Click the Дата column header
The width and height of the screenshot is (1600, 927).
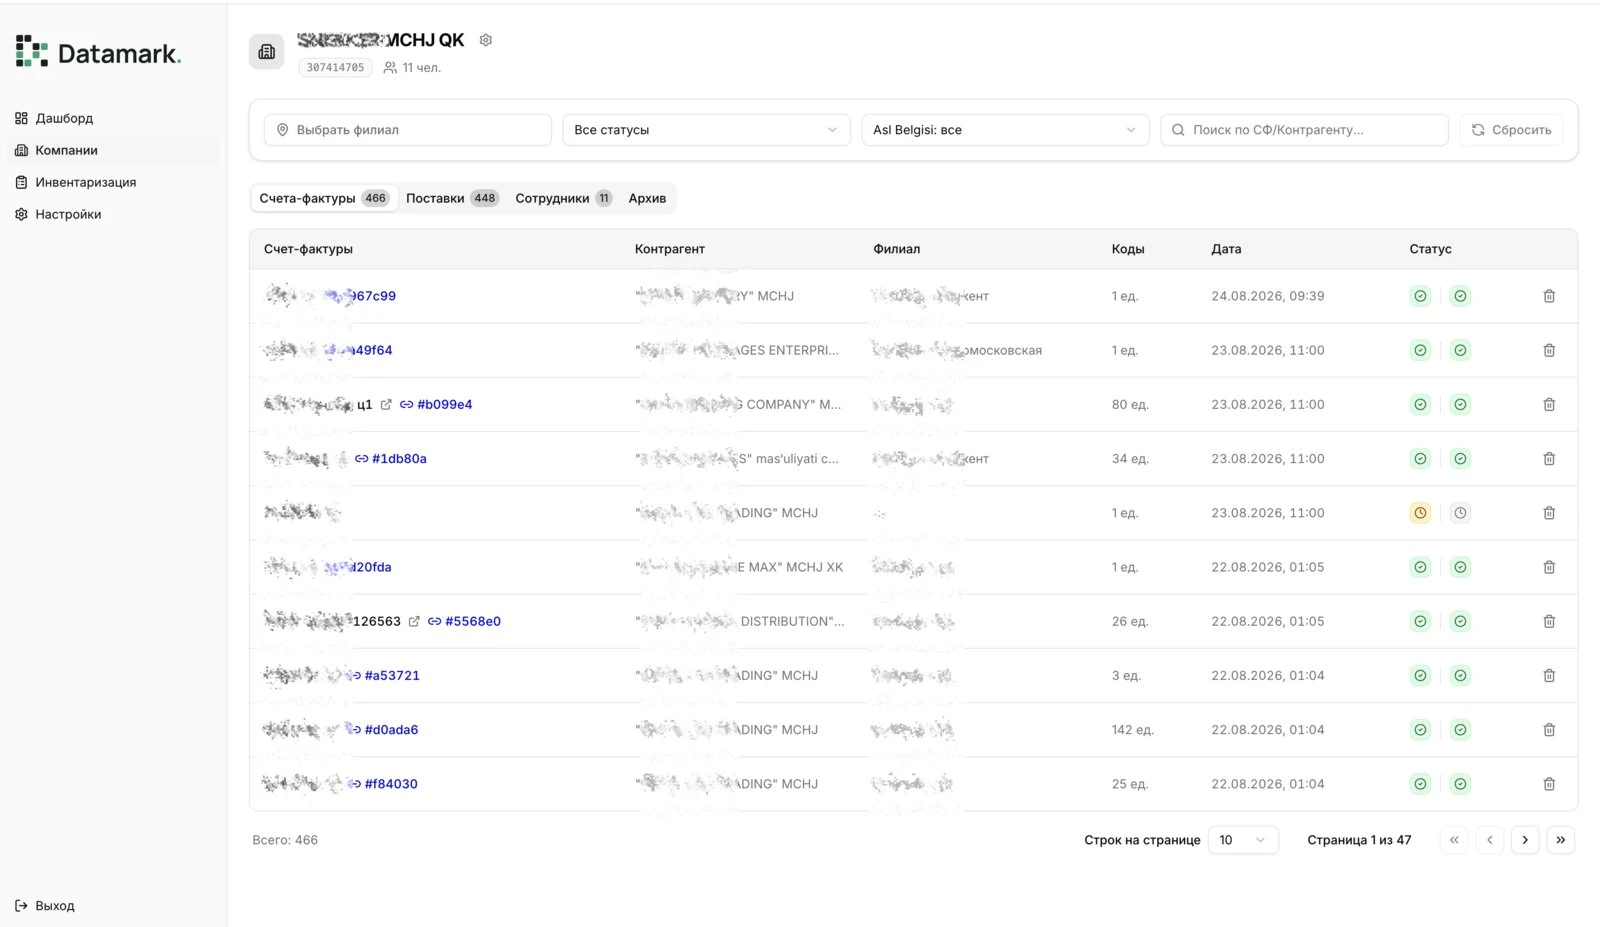1226,249
